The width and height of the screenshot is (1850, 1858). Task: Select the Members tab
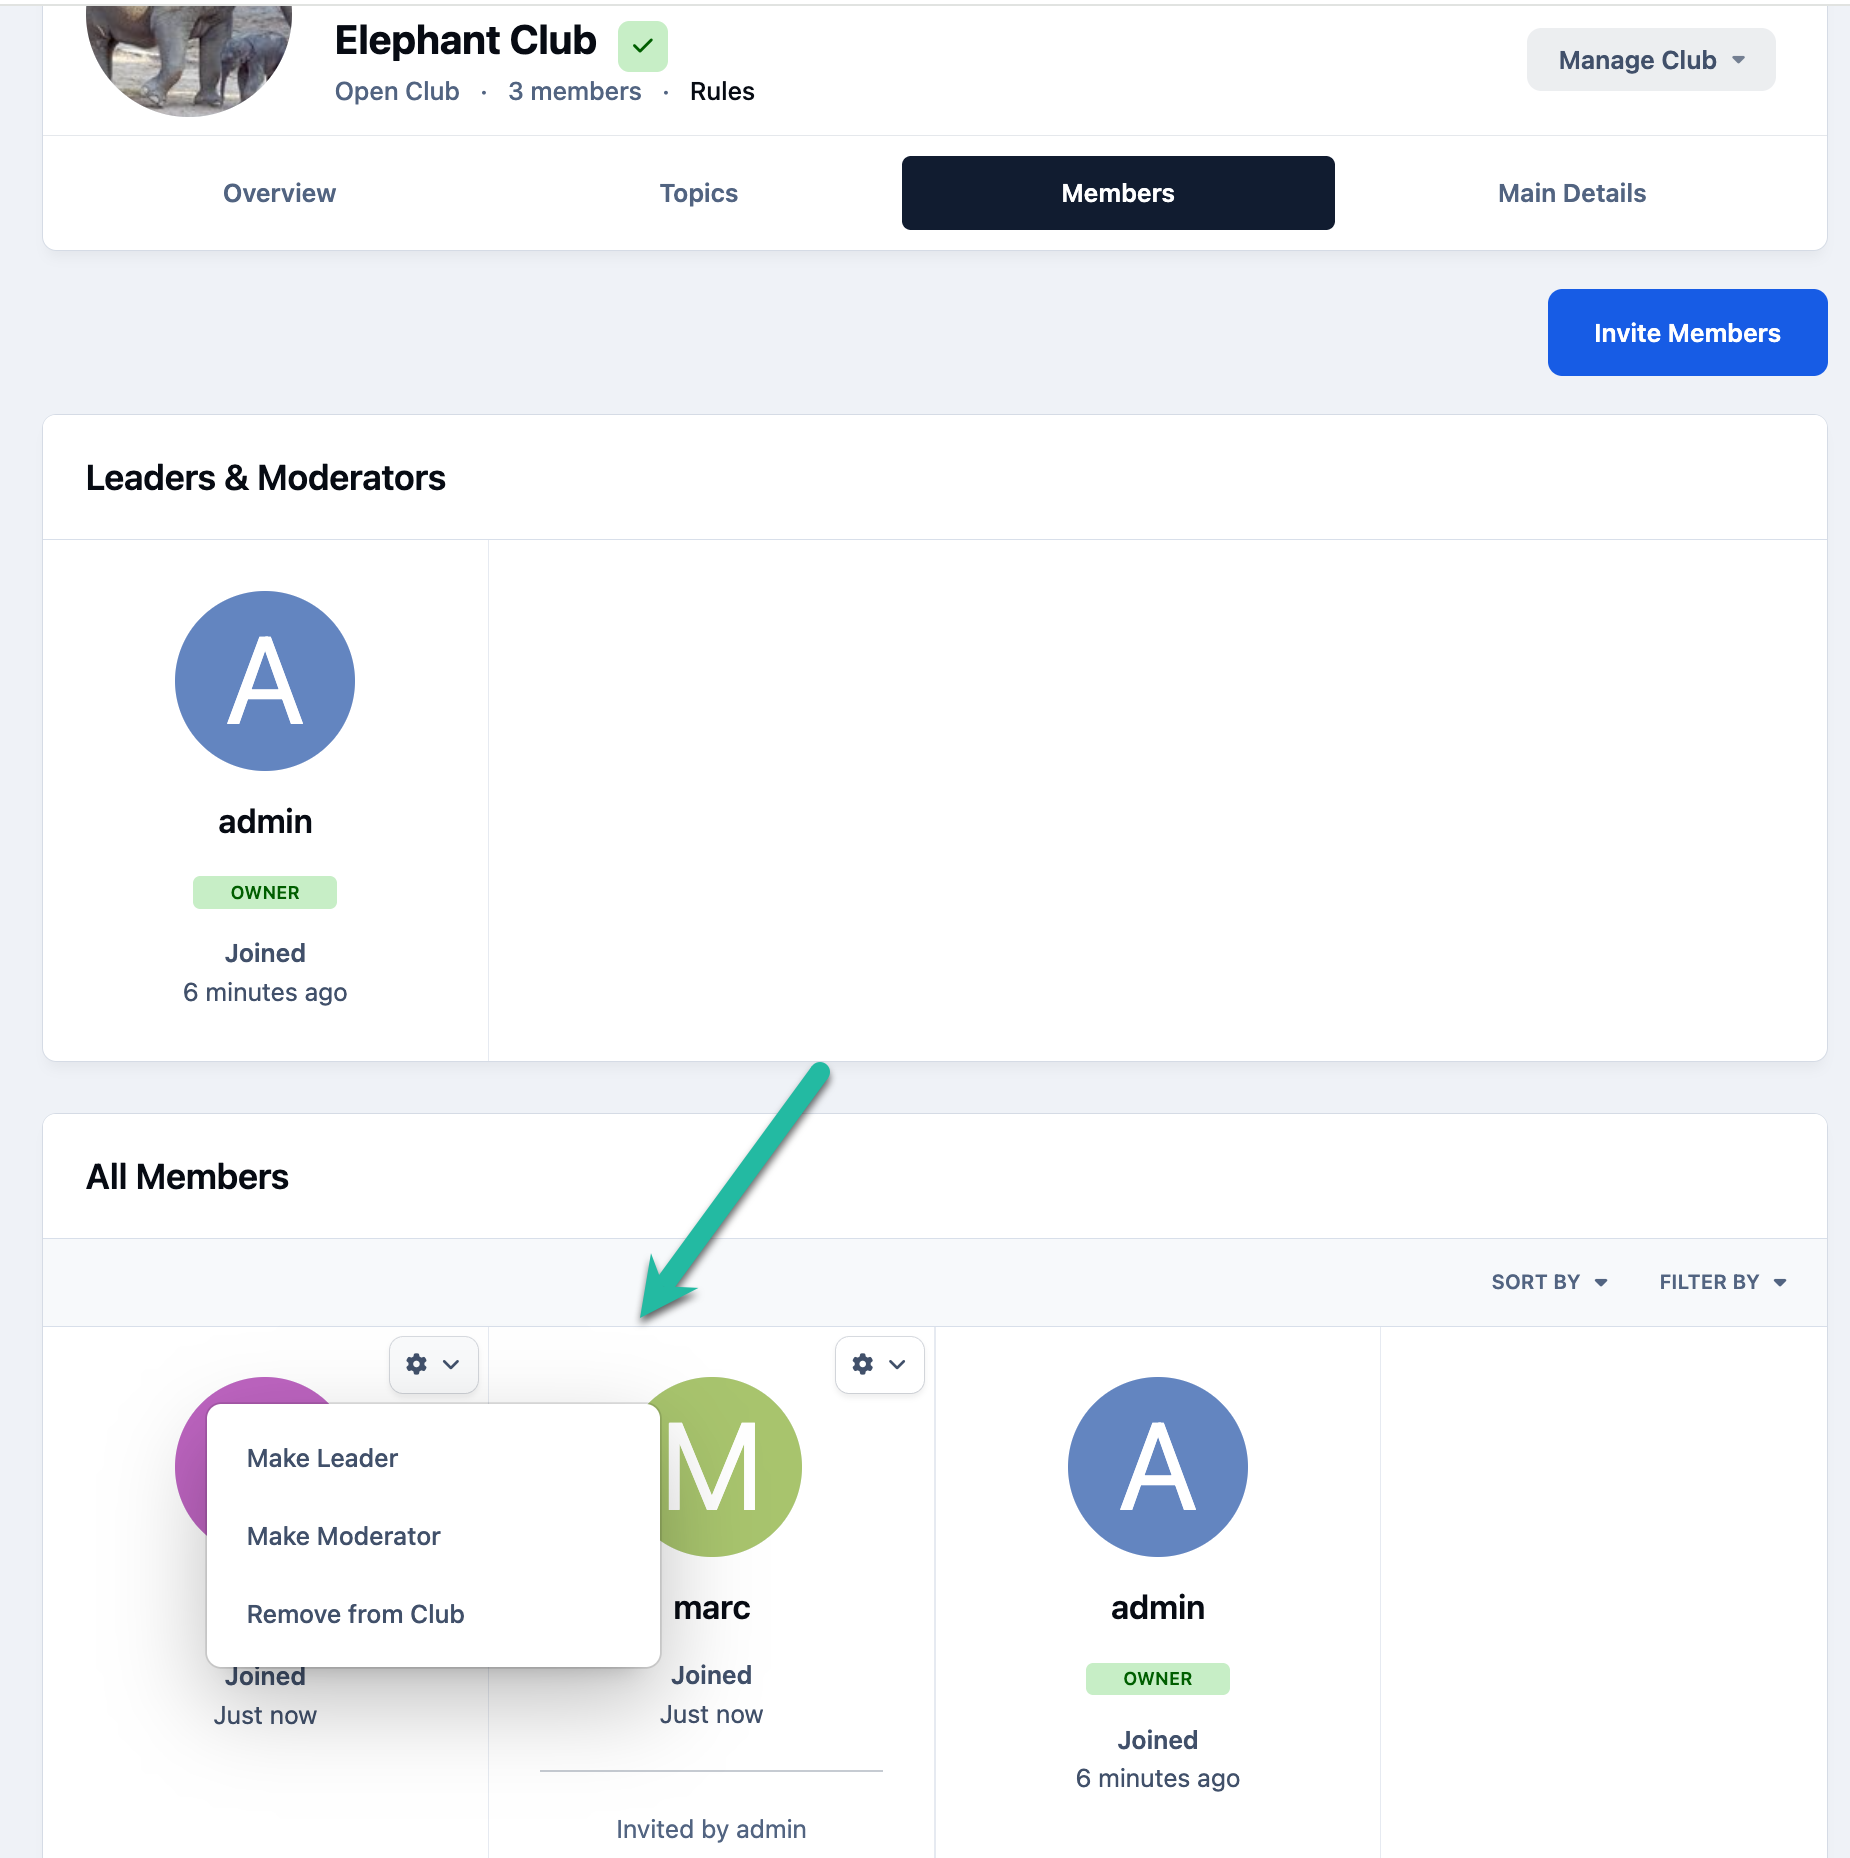click(x=1118, y=193)
